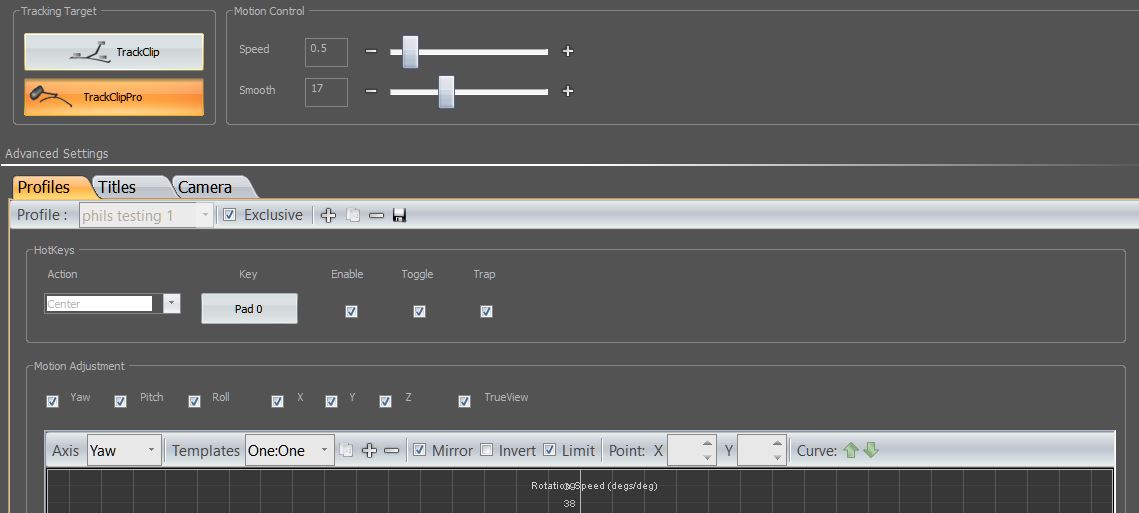This screenshot has height=513, width=1139.
Task: Open the Axis Yaw dropdown
Action: pos(124,451)
